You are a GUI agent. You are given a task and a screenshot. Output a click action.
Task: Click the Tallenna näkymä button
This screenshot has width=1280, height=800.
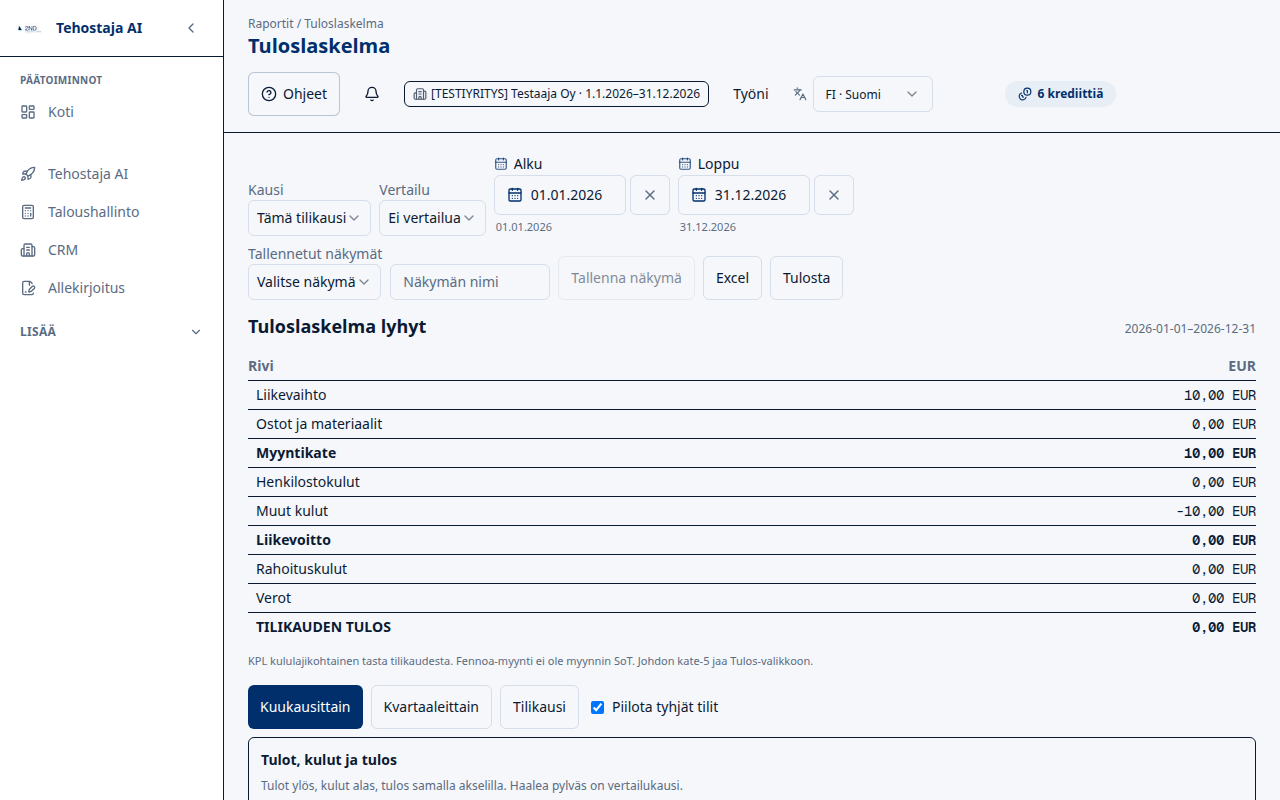626,278
